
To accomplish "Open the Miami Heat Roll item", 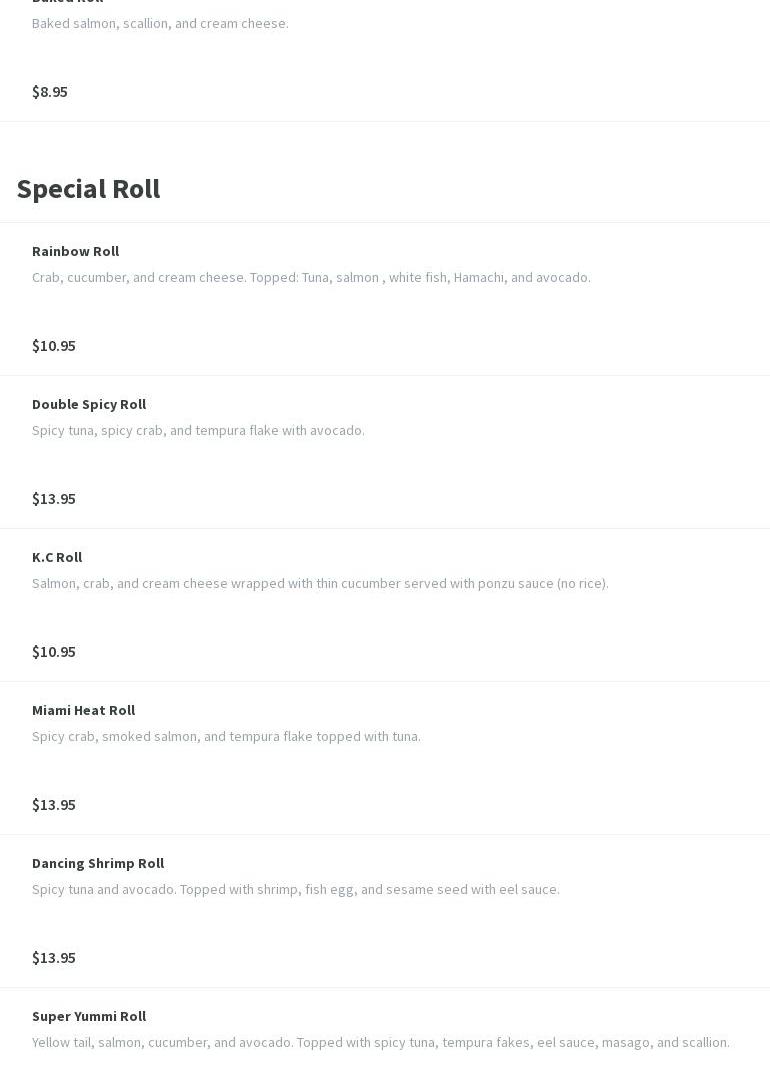I will [x=83, y=710].
